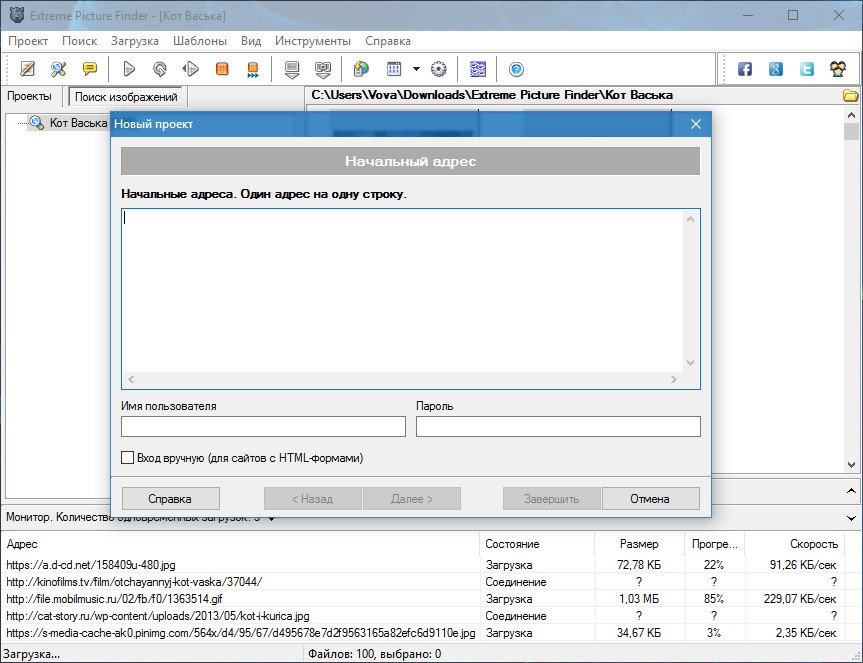Select the file.mobilmusic.ru 1363514.gif row
This screenshot has width=863, height=663.
[424, 599]
